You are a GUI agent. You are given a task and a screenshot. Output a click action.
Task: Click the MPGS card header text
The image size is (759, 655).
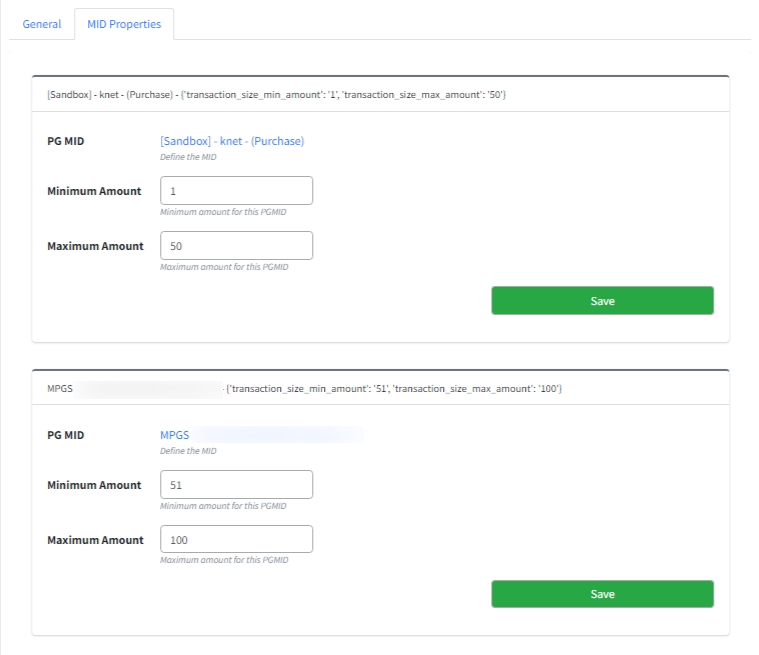coord(394,388)
